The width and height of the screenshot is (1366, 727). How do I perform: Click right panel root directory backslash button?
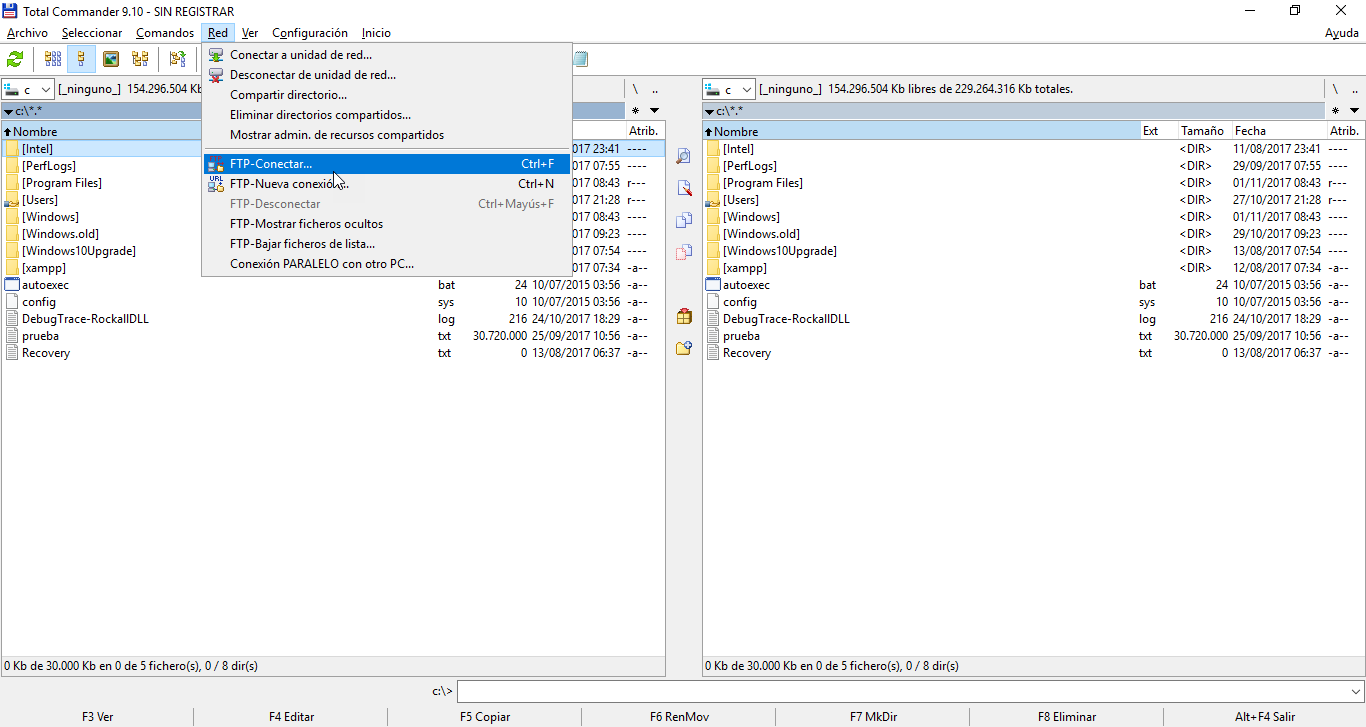(x=1335, y=89)
